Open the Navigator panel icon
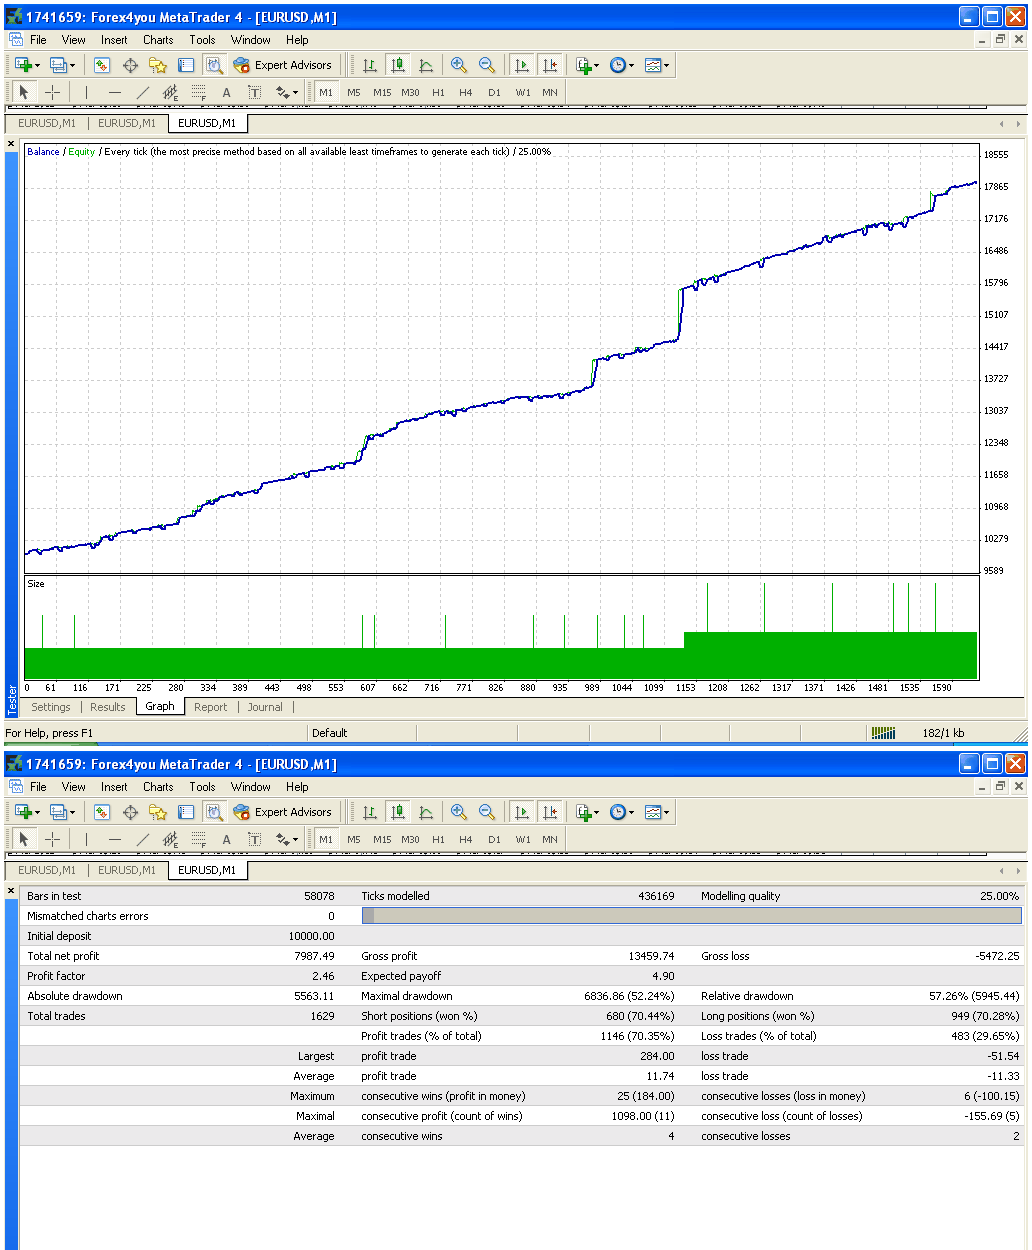 click(x=158, y=64)
